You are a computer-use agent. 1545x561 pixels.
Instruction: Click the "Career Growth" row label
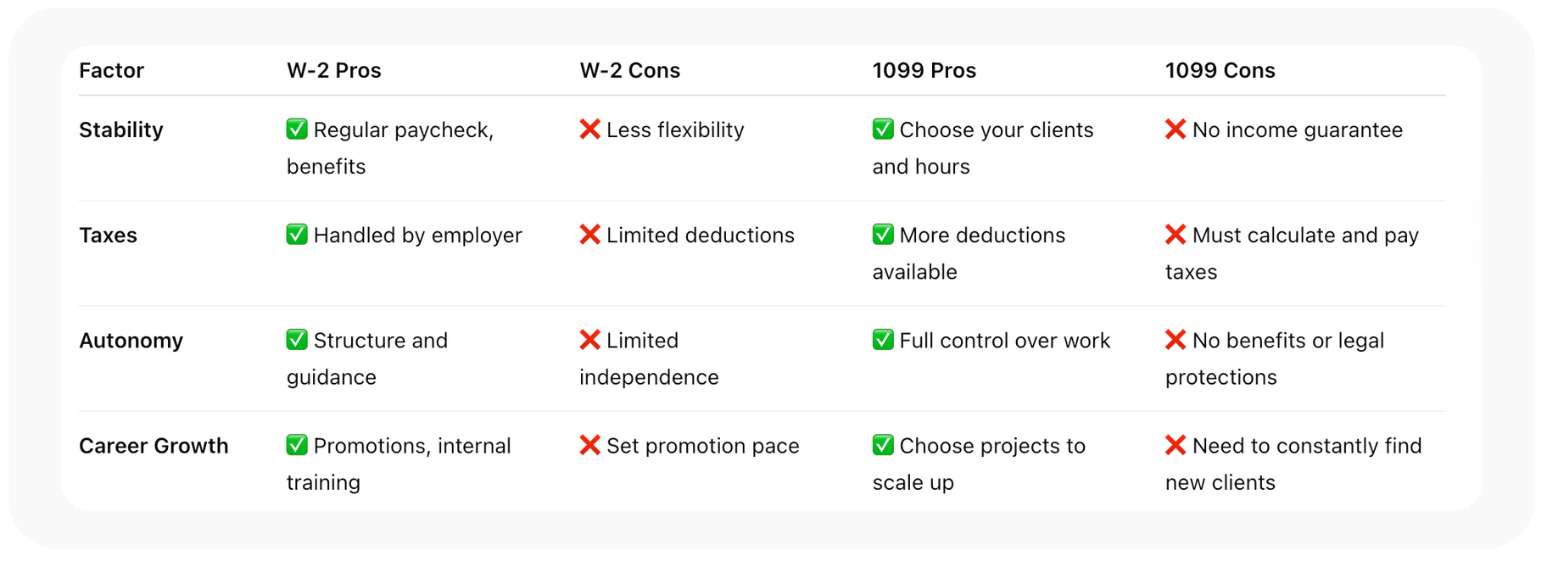coord(154,445)
